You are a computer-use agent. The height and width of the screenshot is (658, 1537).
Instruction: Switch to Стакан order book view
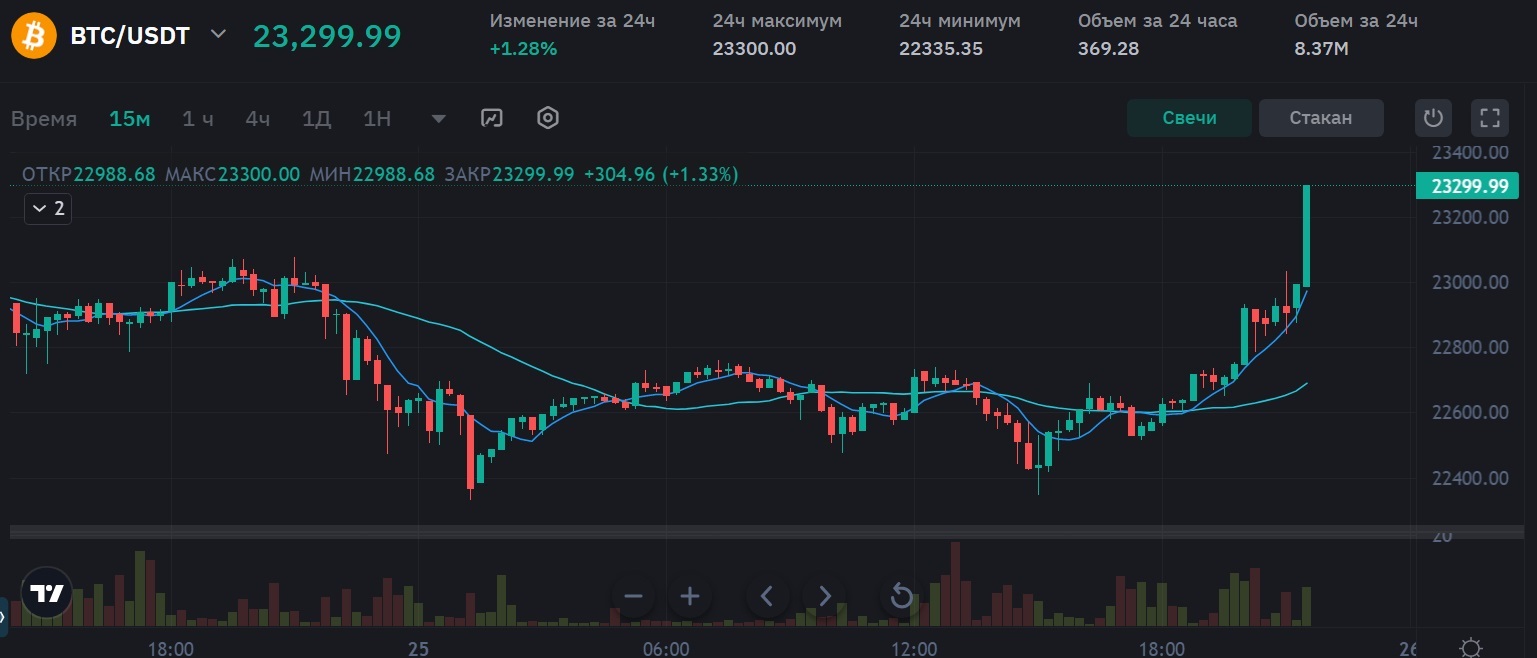tap(1320, 118)
